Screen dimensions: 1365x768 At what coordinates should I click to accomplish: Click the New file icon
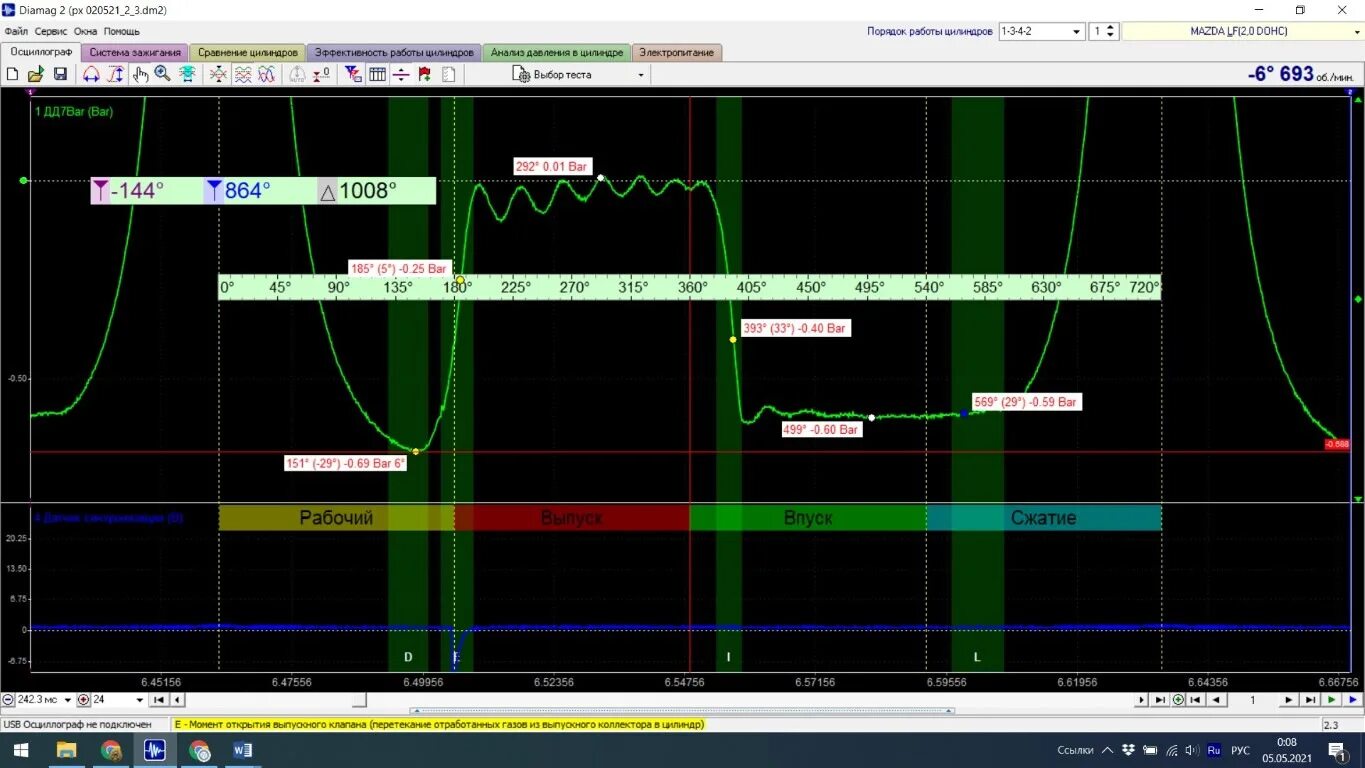coord(12,74)
